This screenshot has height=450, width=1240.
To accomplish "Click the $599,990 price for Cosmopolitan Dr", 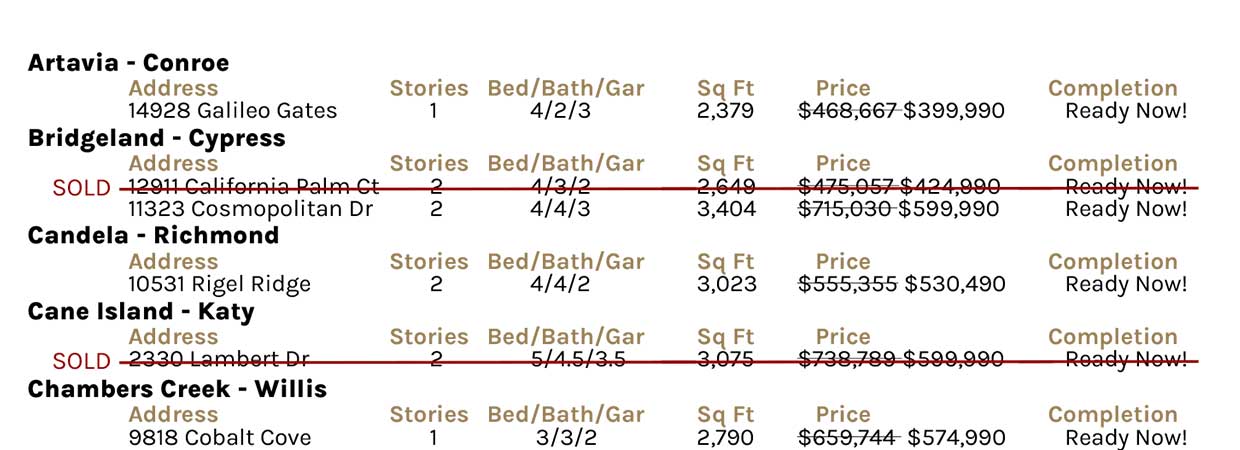I will click(x=949, y=209).
